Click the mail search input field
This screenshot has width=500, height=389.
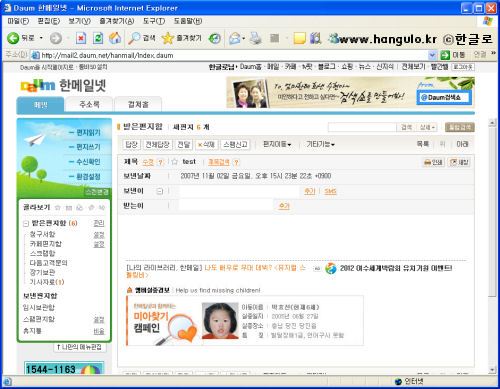pos(362,127)
